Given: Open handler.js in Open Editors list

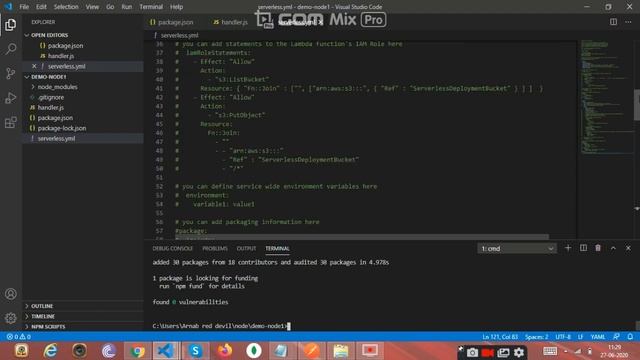Looking at the screenshot, I should [x=61, y=56].
